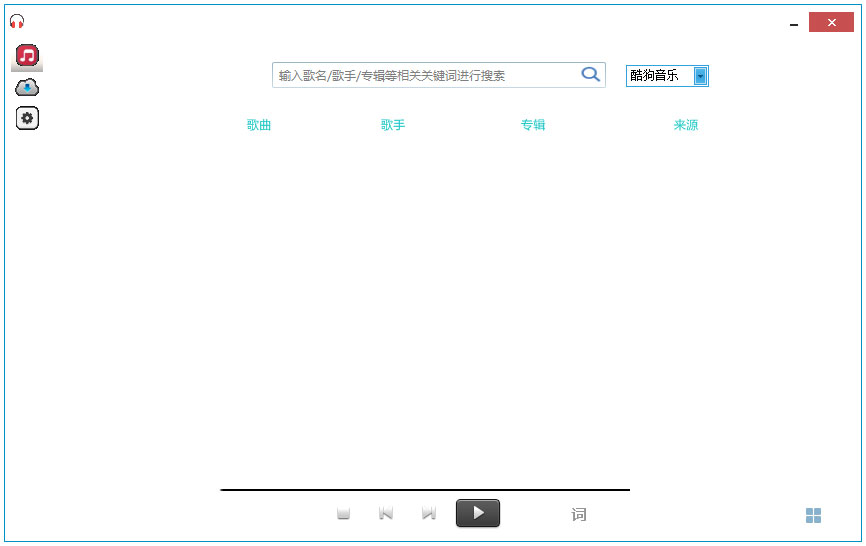
Task: Click the 专辑 column header
Action: coord(533,125)
